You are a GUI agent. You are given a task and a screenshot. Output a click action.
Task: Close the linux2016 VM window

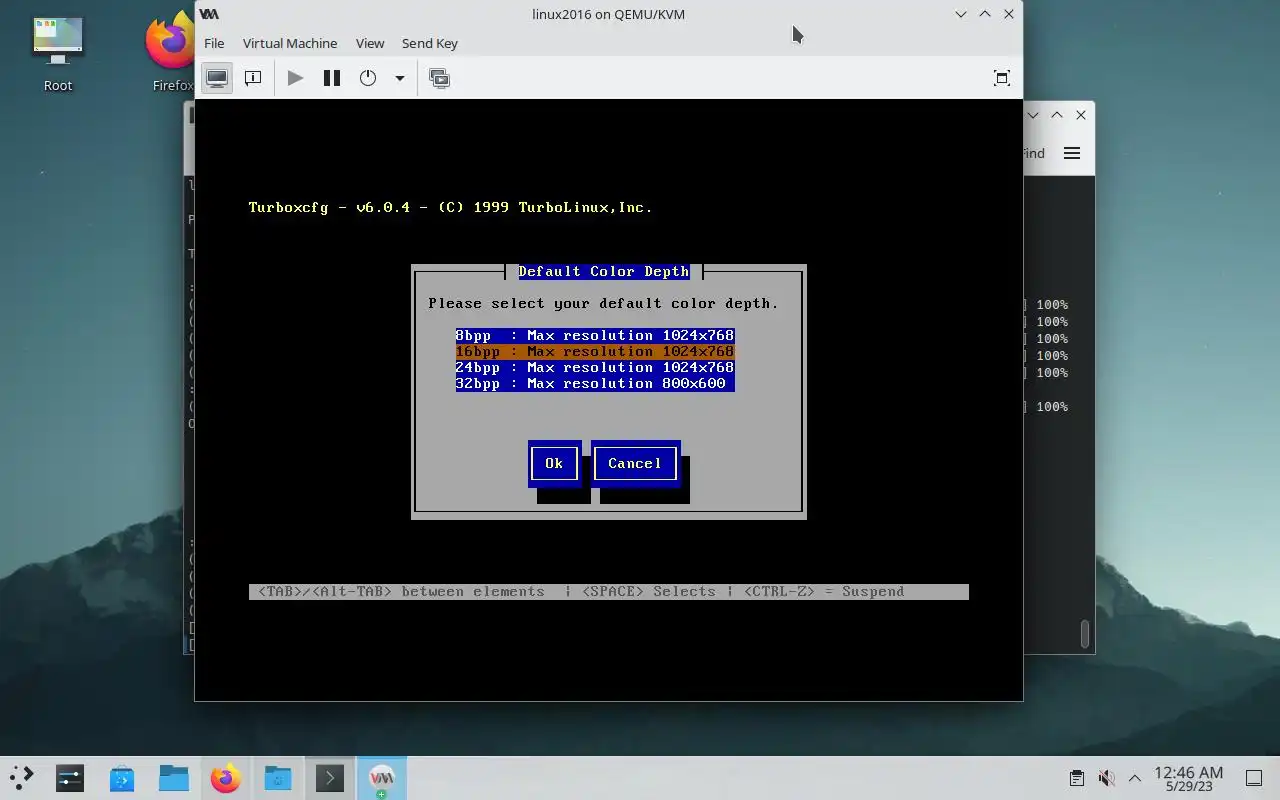(1009, 14)
